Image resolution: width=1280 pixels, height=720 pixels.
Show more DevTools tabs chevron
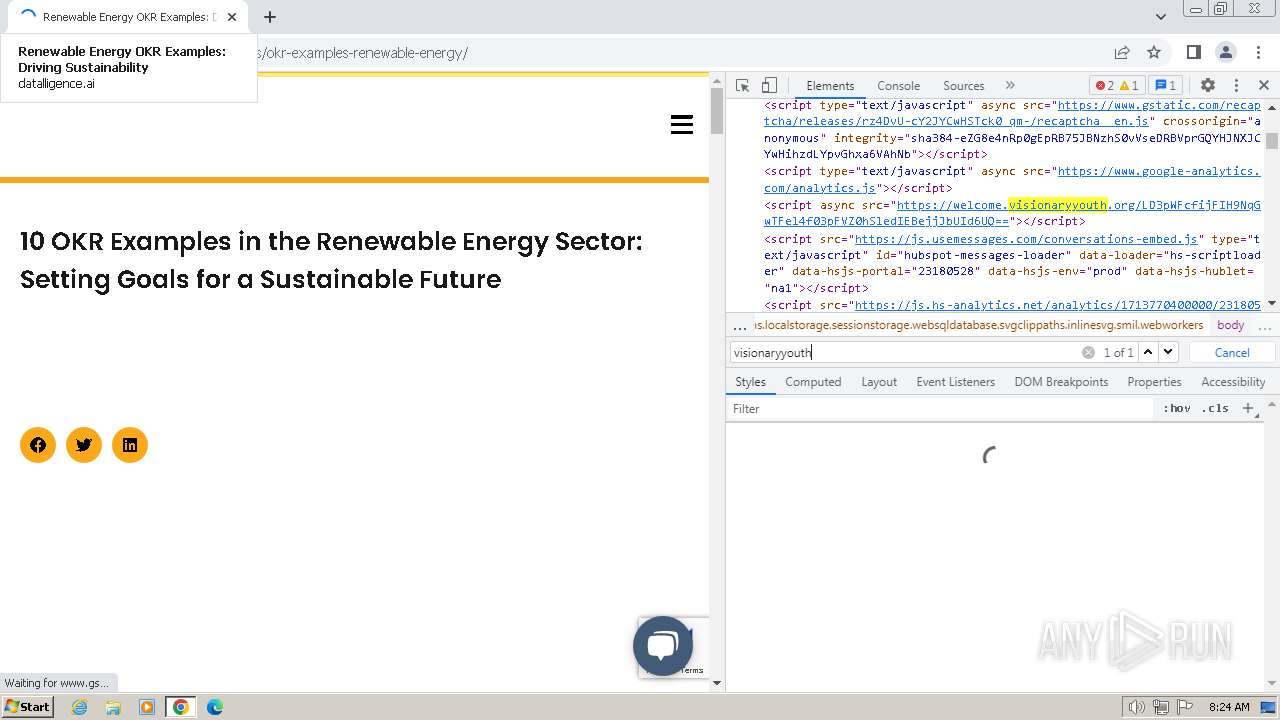1010,86
